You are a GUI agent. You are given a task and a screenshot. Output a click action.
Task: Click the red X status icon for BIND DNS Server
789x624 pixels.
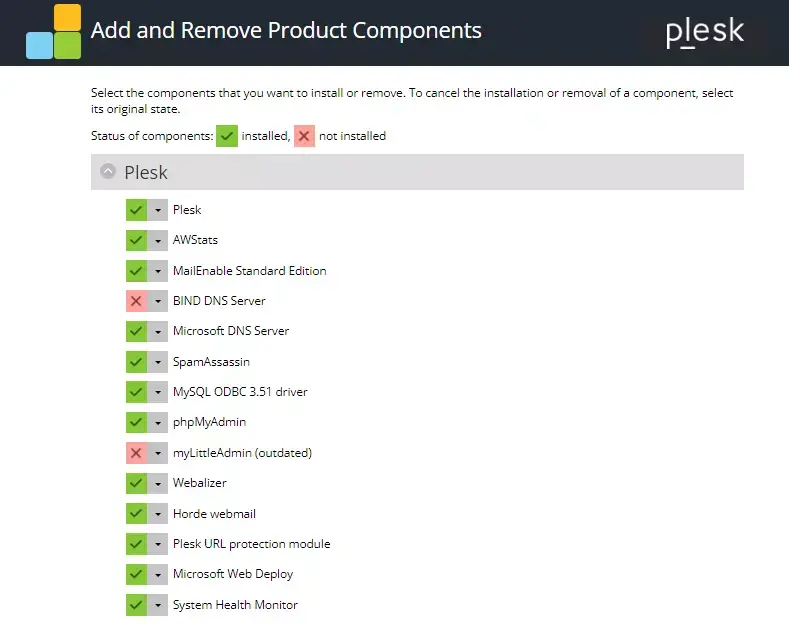coord(136,301)
